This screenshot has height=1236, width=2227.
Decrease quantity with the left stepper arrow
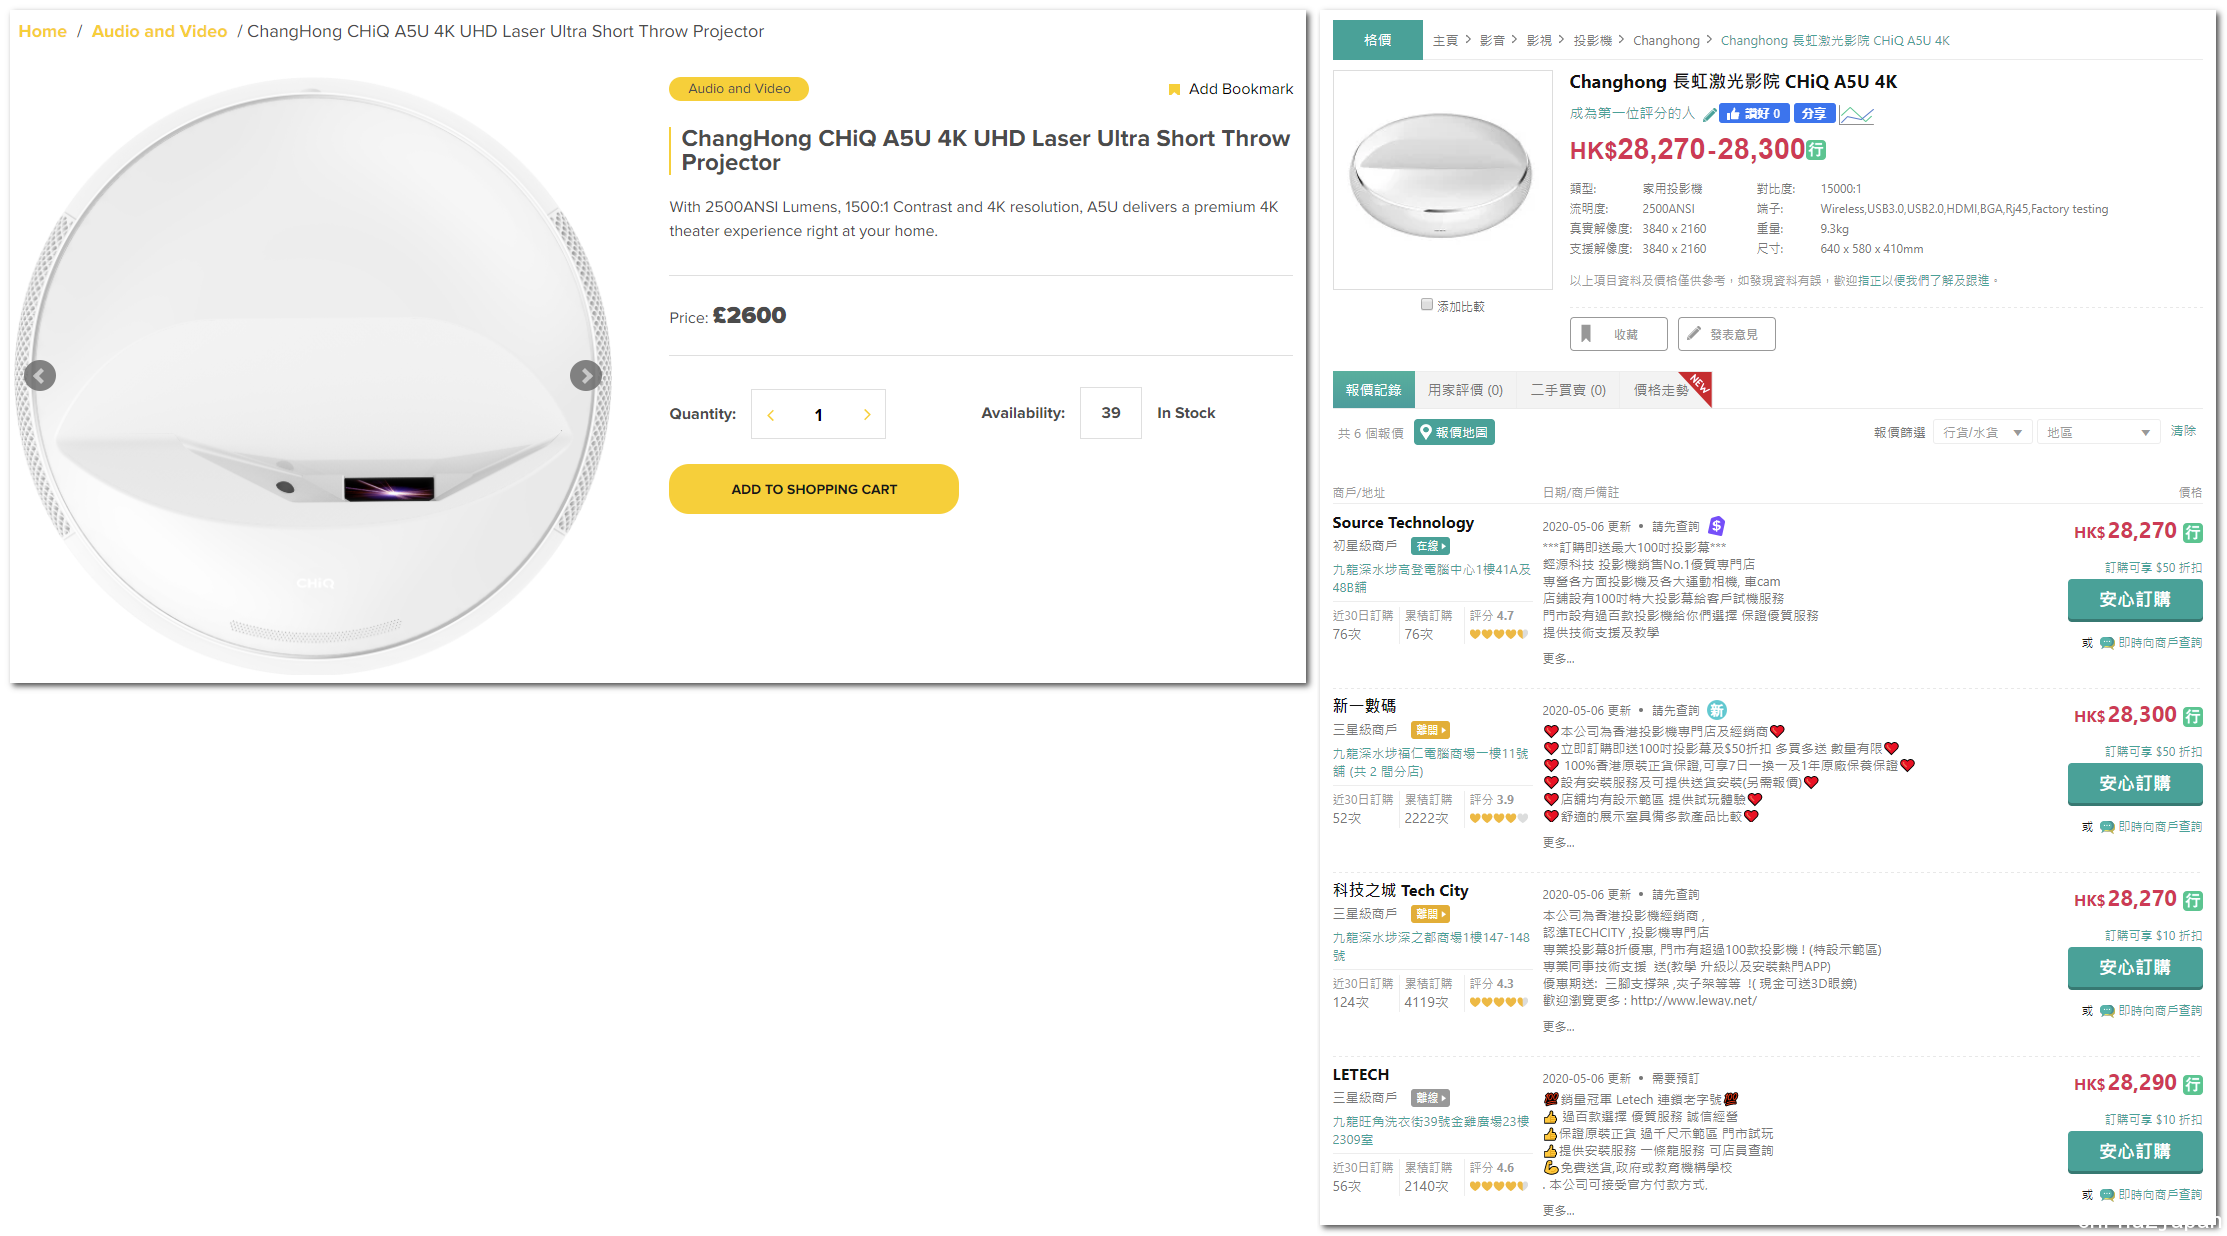[771, 414]
